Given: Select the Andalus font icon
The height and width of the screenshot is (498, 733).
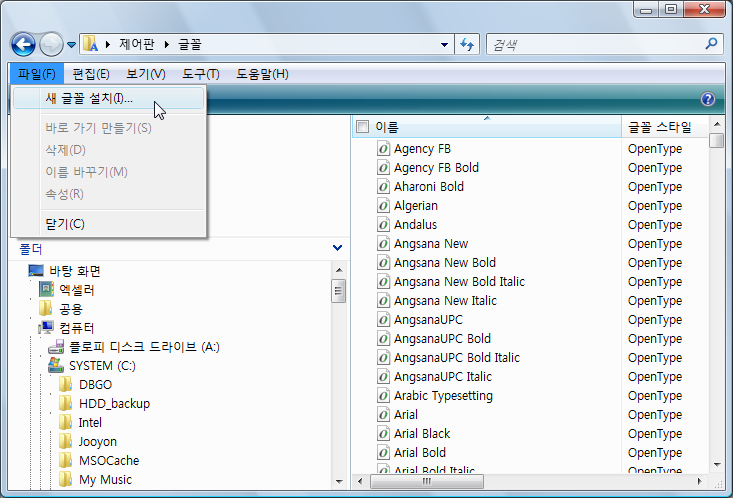Looking at the screenshot, I should pyautogui.click(x=383, y=224).
